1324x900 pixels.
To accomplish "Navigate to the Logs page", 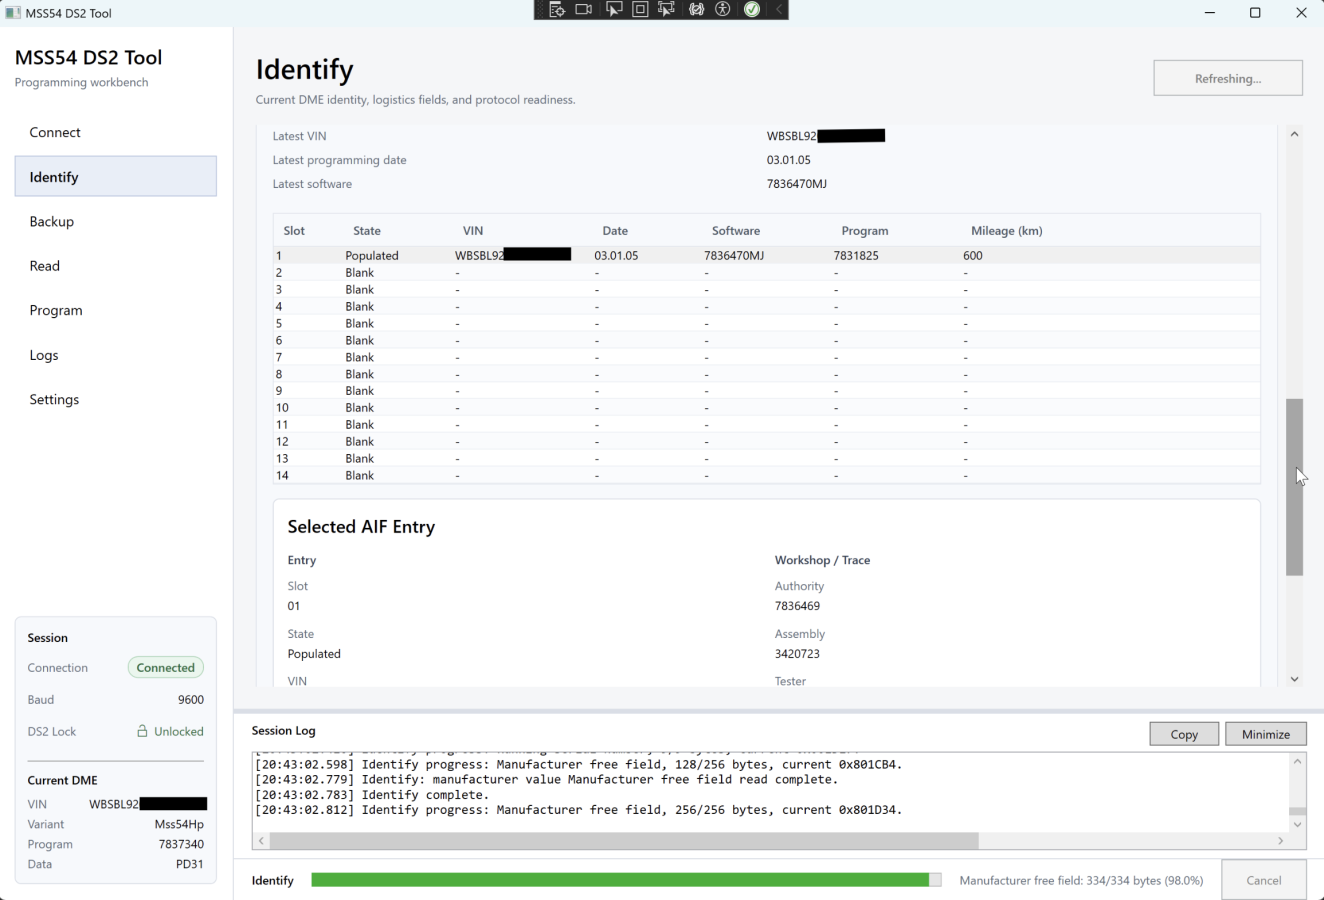I will pos(44,355).
